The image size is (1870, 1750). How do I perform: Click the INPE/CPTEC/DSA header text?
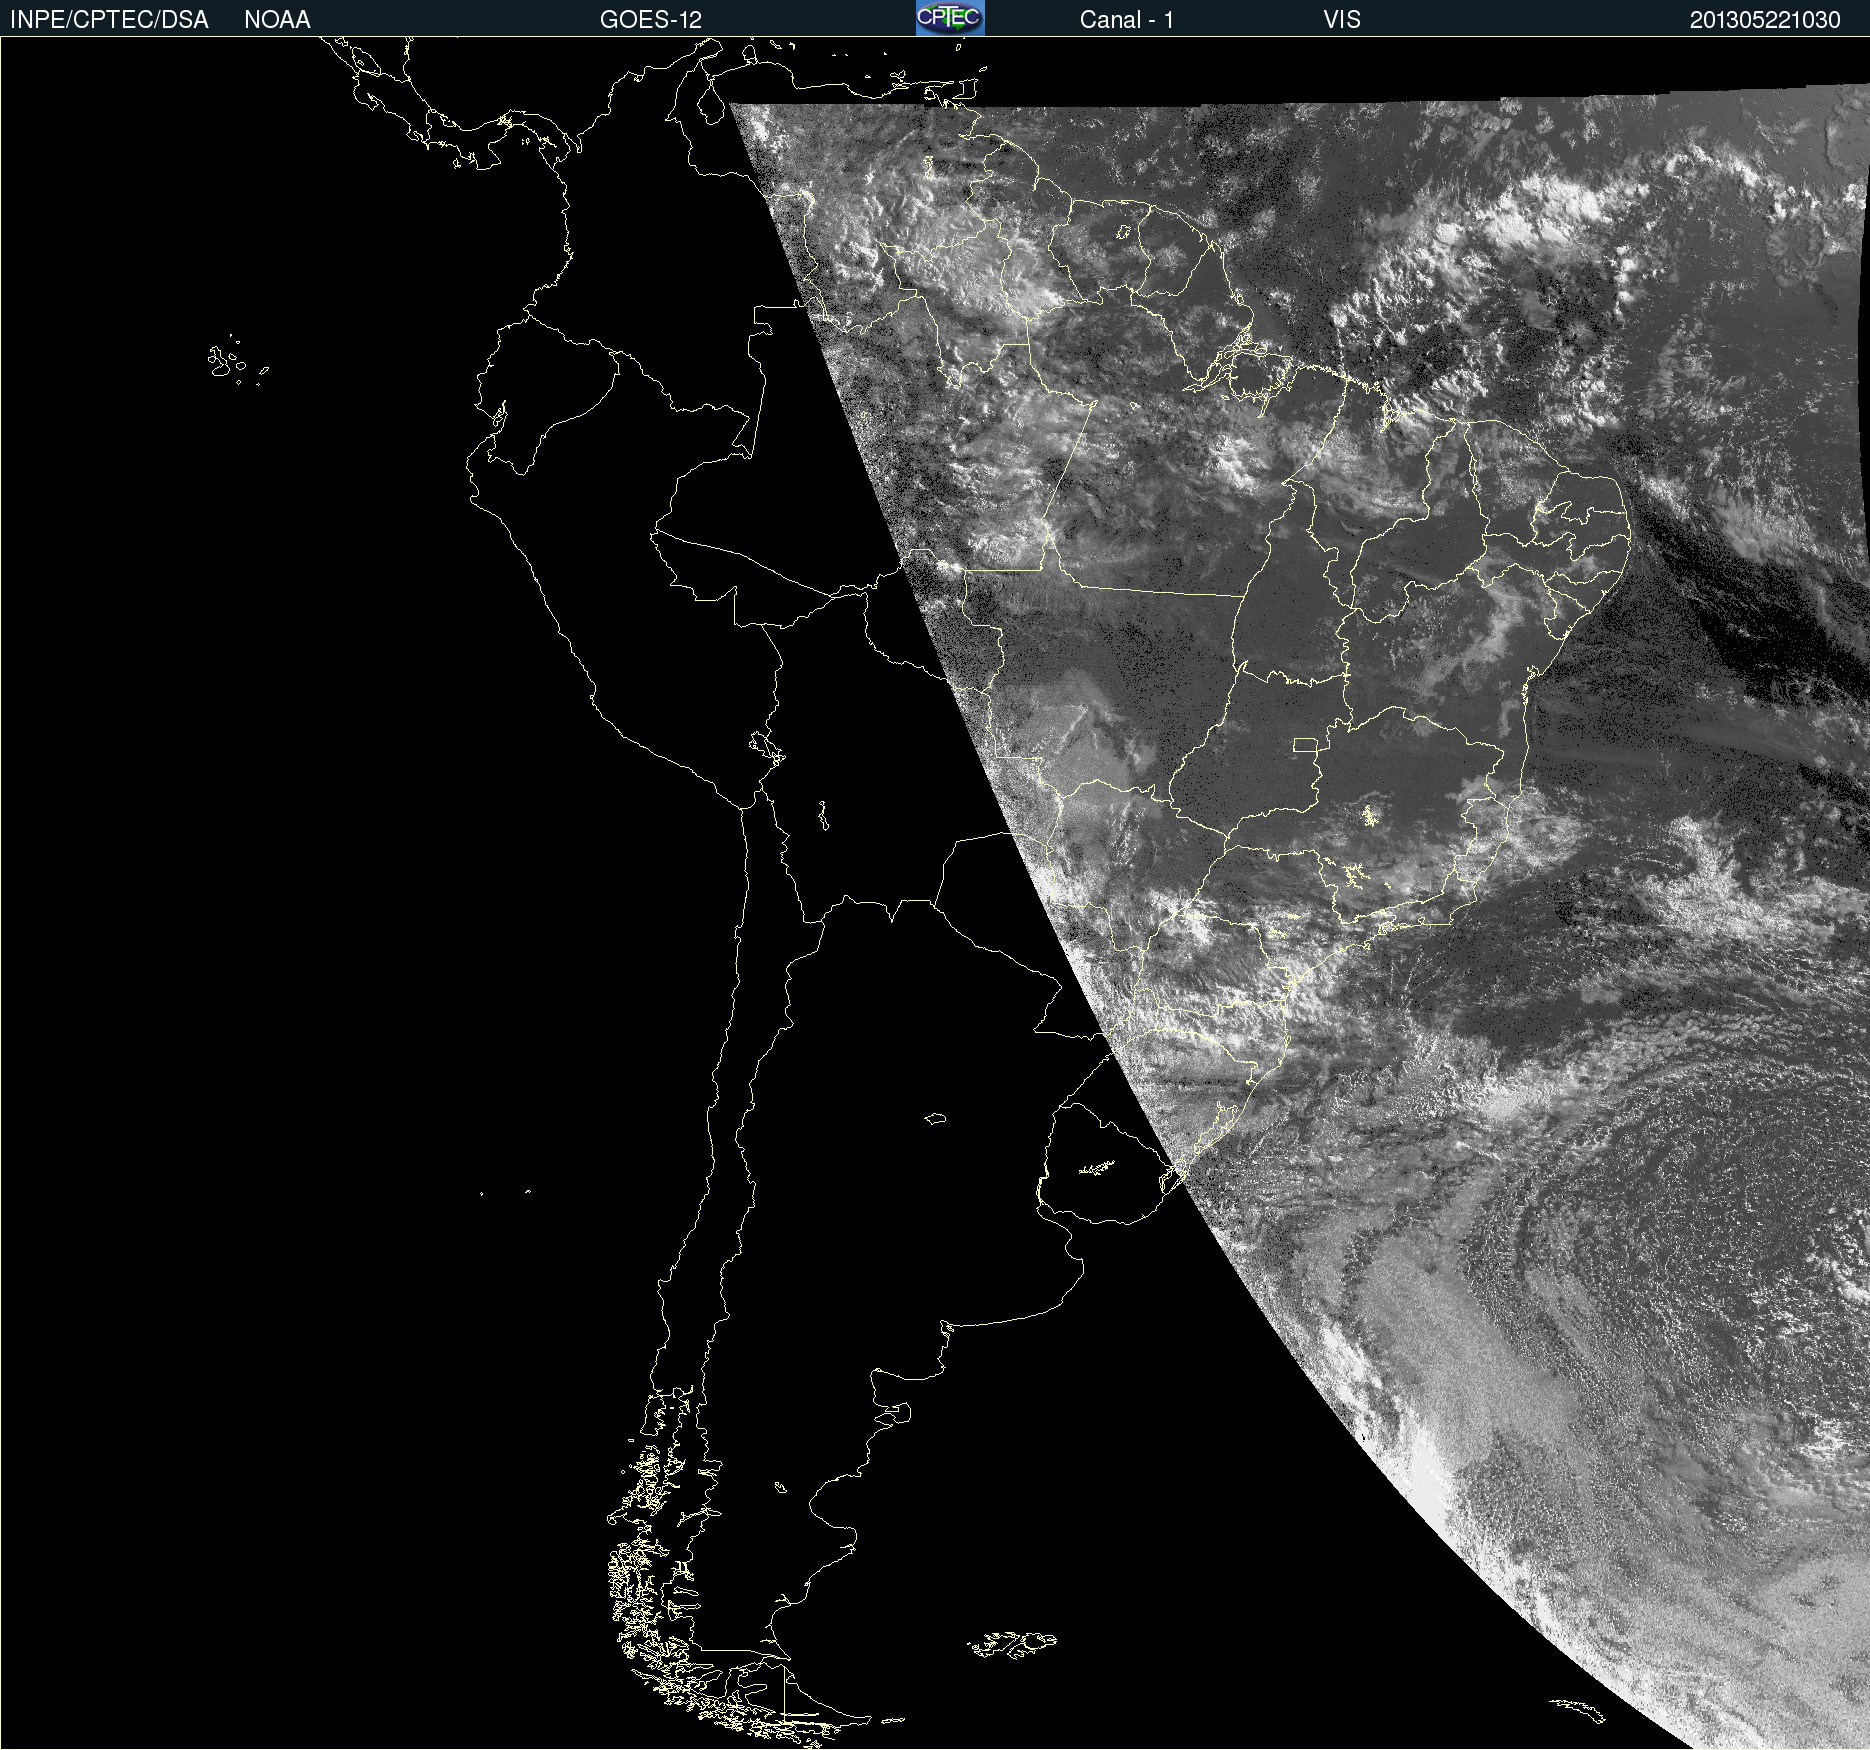point(109,20)
